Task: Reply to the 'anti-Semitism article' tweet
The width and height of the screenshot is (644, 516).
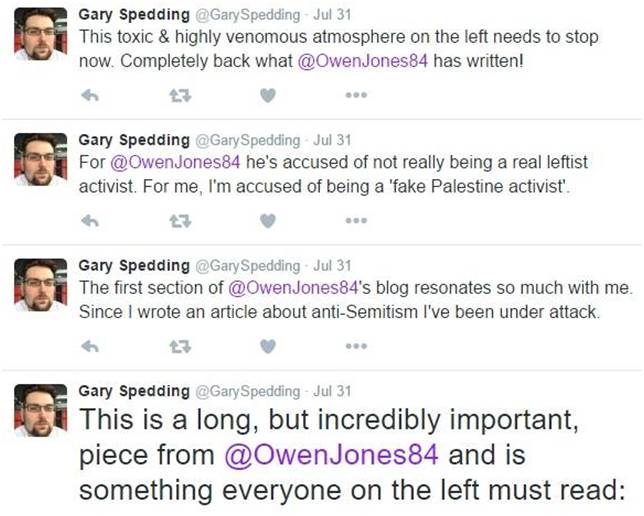Action: coord(90,347)
